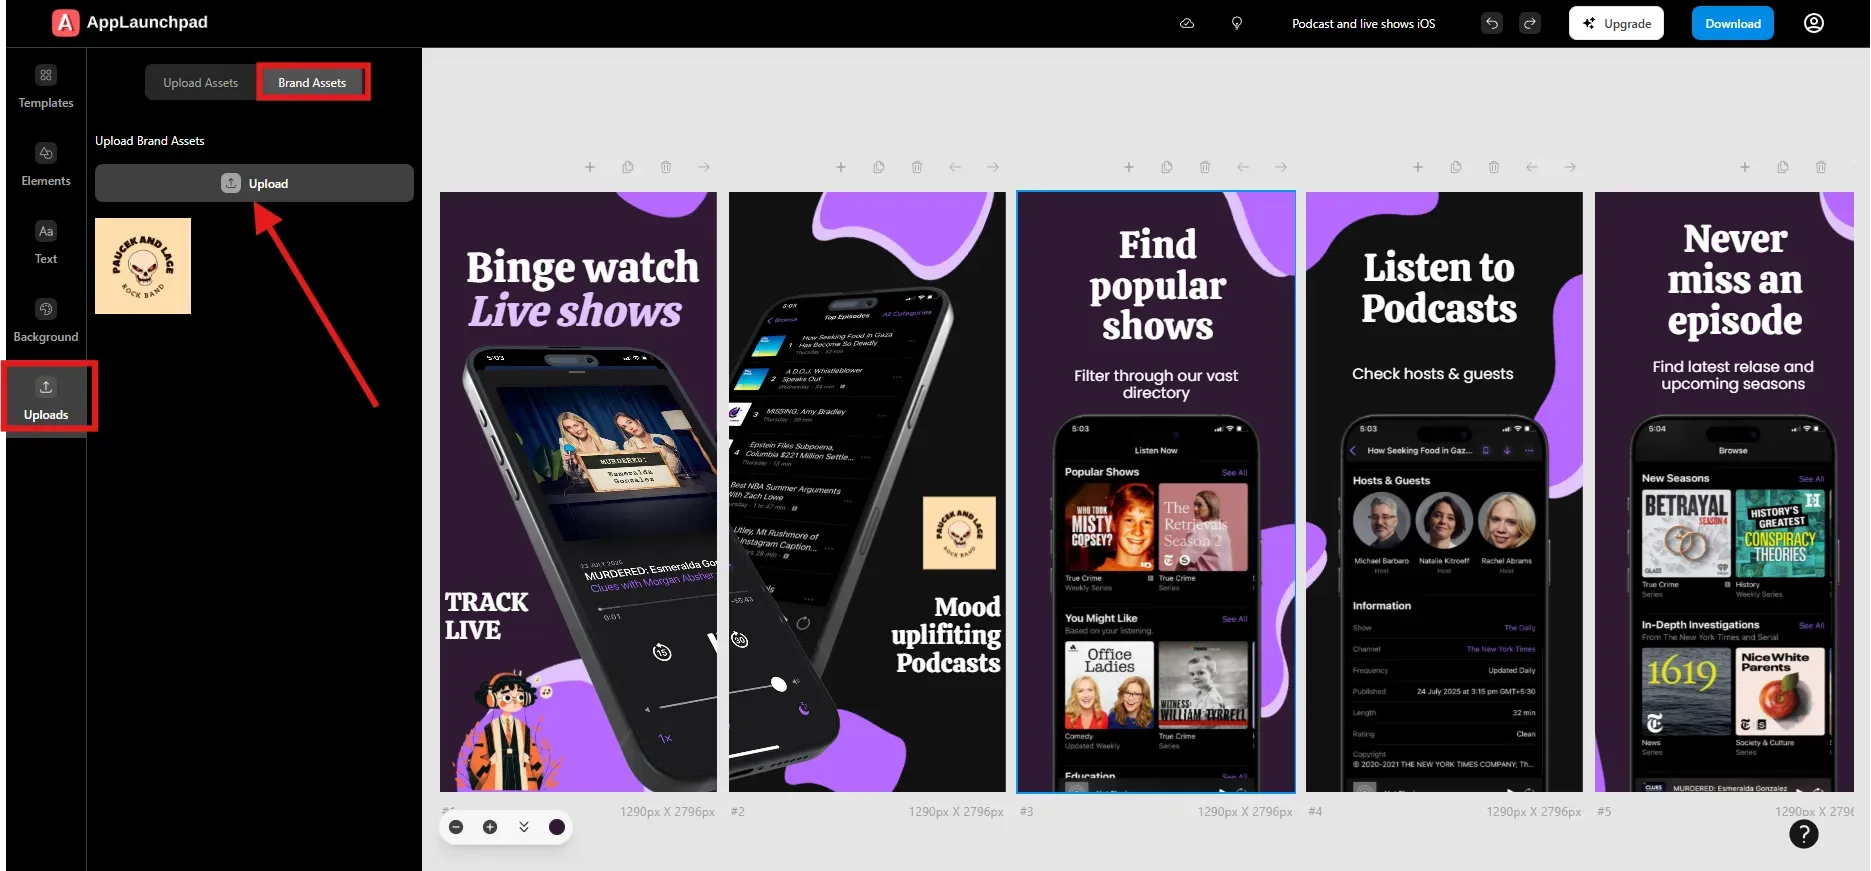The image size is (1871, 871).
Task: Select the Brand Assets tab
Action: [312, 83]
